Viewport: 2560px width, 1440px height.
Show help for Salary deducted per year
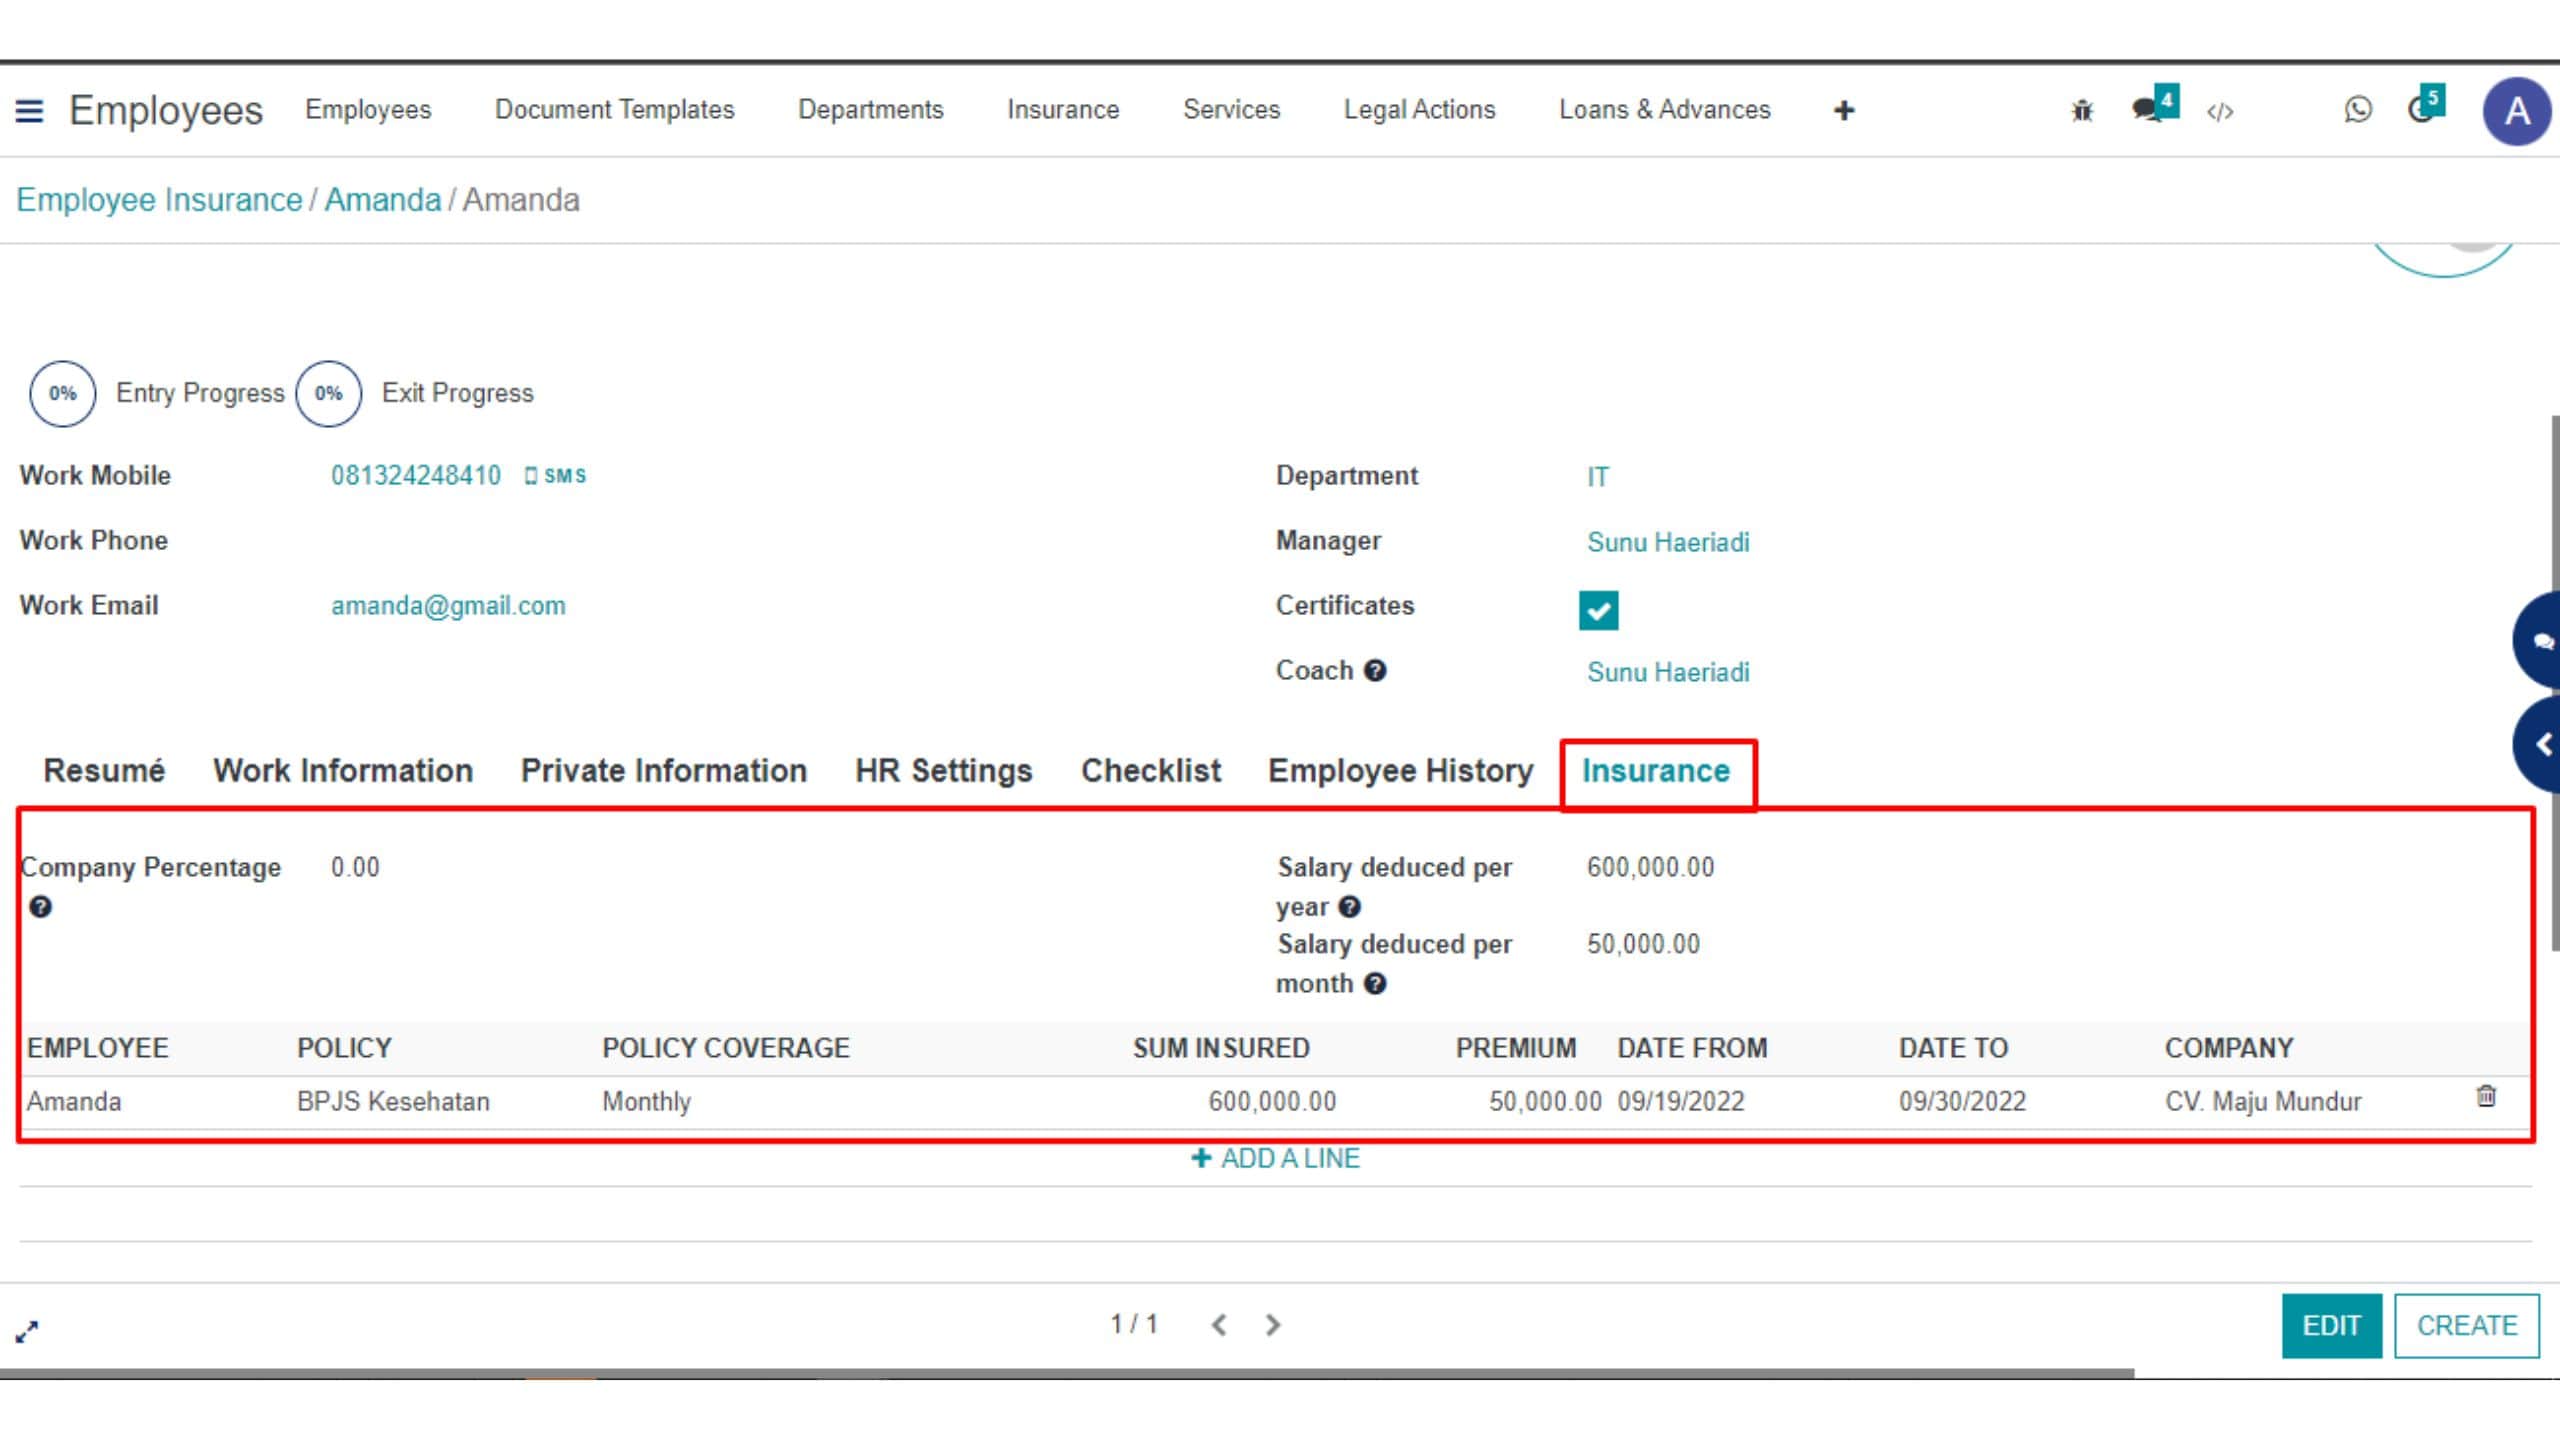pos(1349,907)
